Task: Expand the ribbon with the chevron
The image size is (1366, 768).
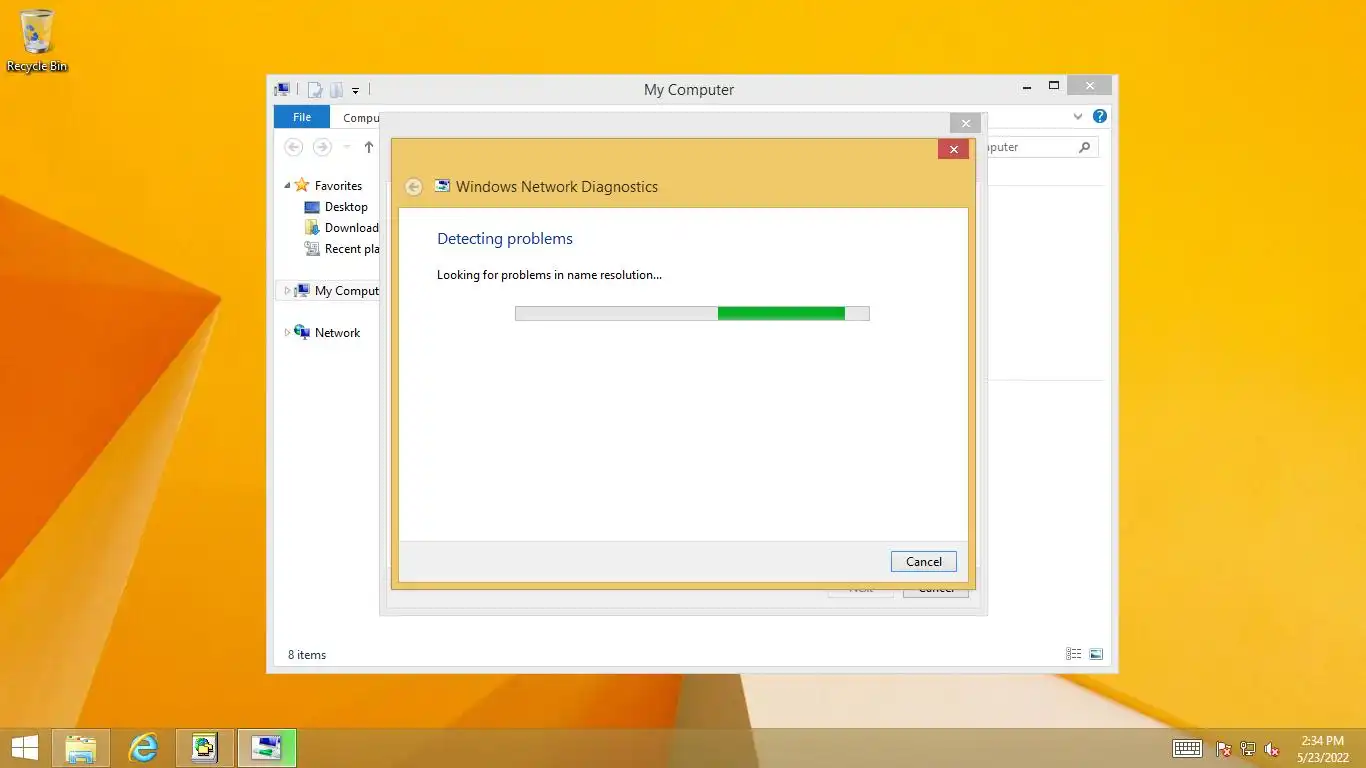Action: (1078, 117)
